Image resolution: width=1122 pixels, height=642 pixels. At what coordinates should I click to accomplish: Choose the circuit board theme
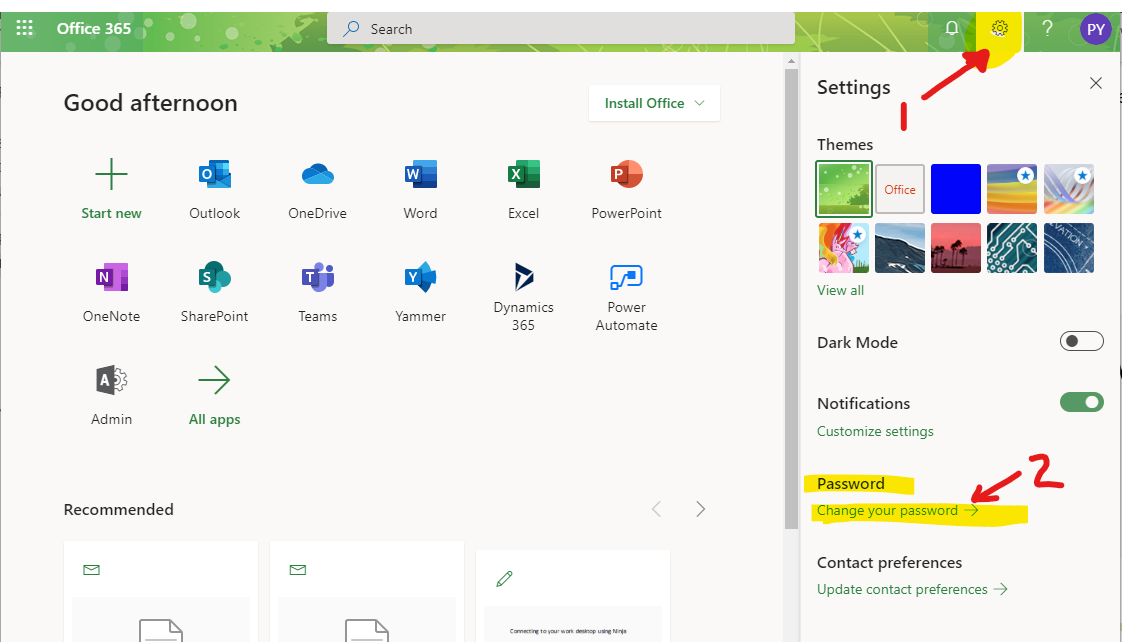[x=1012, y=248]
